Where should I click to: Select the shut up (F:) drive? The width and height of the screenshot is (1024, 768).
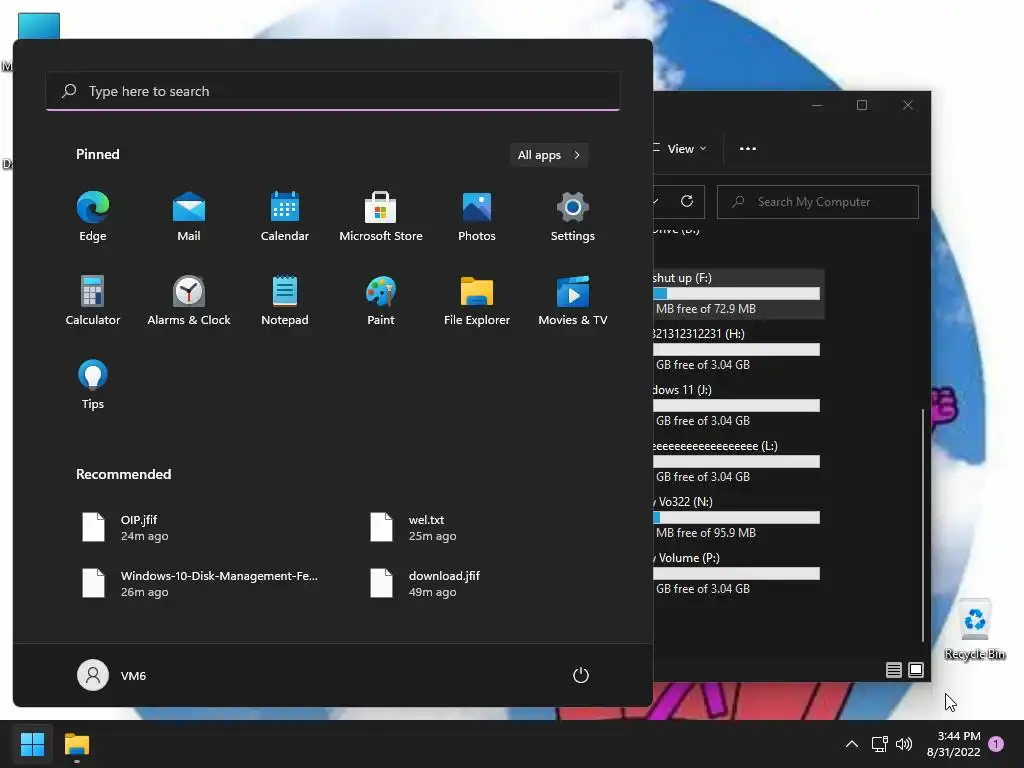(738, 294)
